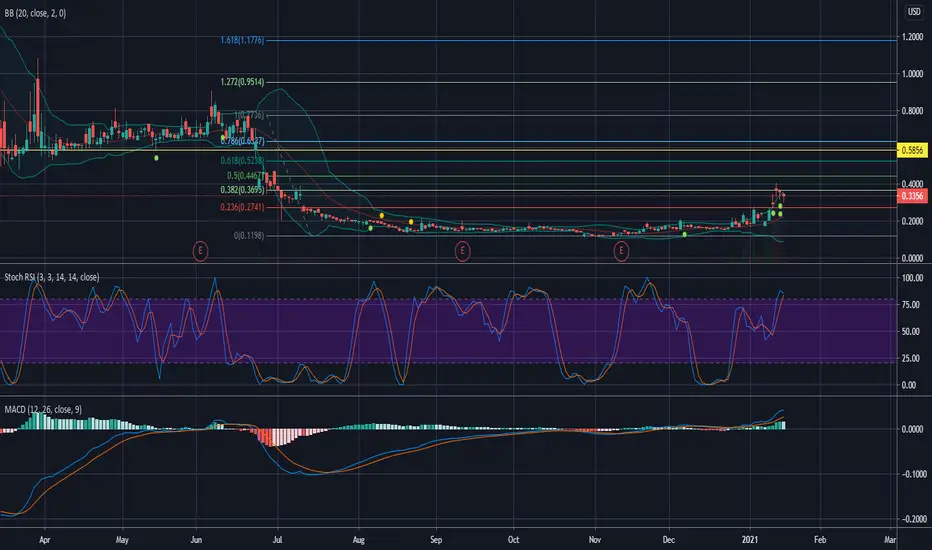932x550 pixels.
Task: Click 100.00 on the Stoch RSI scale
Action: click(912, 278)
